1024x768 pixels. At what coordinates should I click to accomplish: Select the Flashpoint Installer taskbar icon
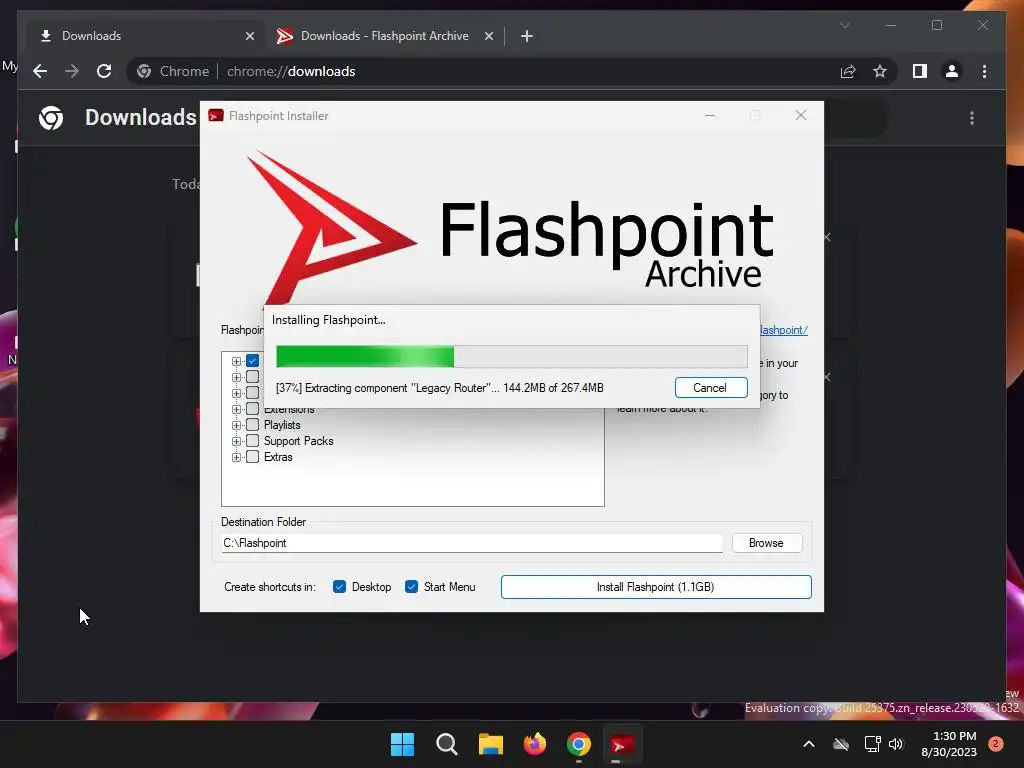pos(622,744)
